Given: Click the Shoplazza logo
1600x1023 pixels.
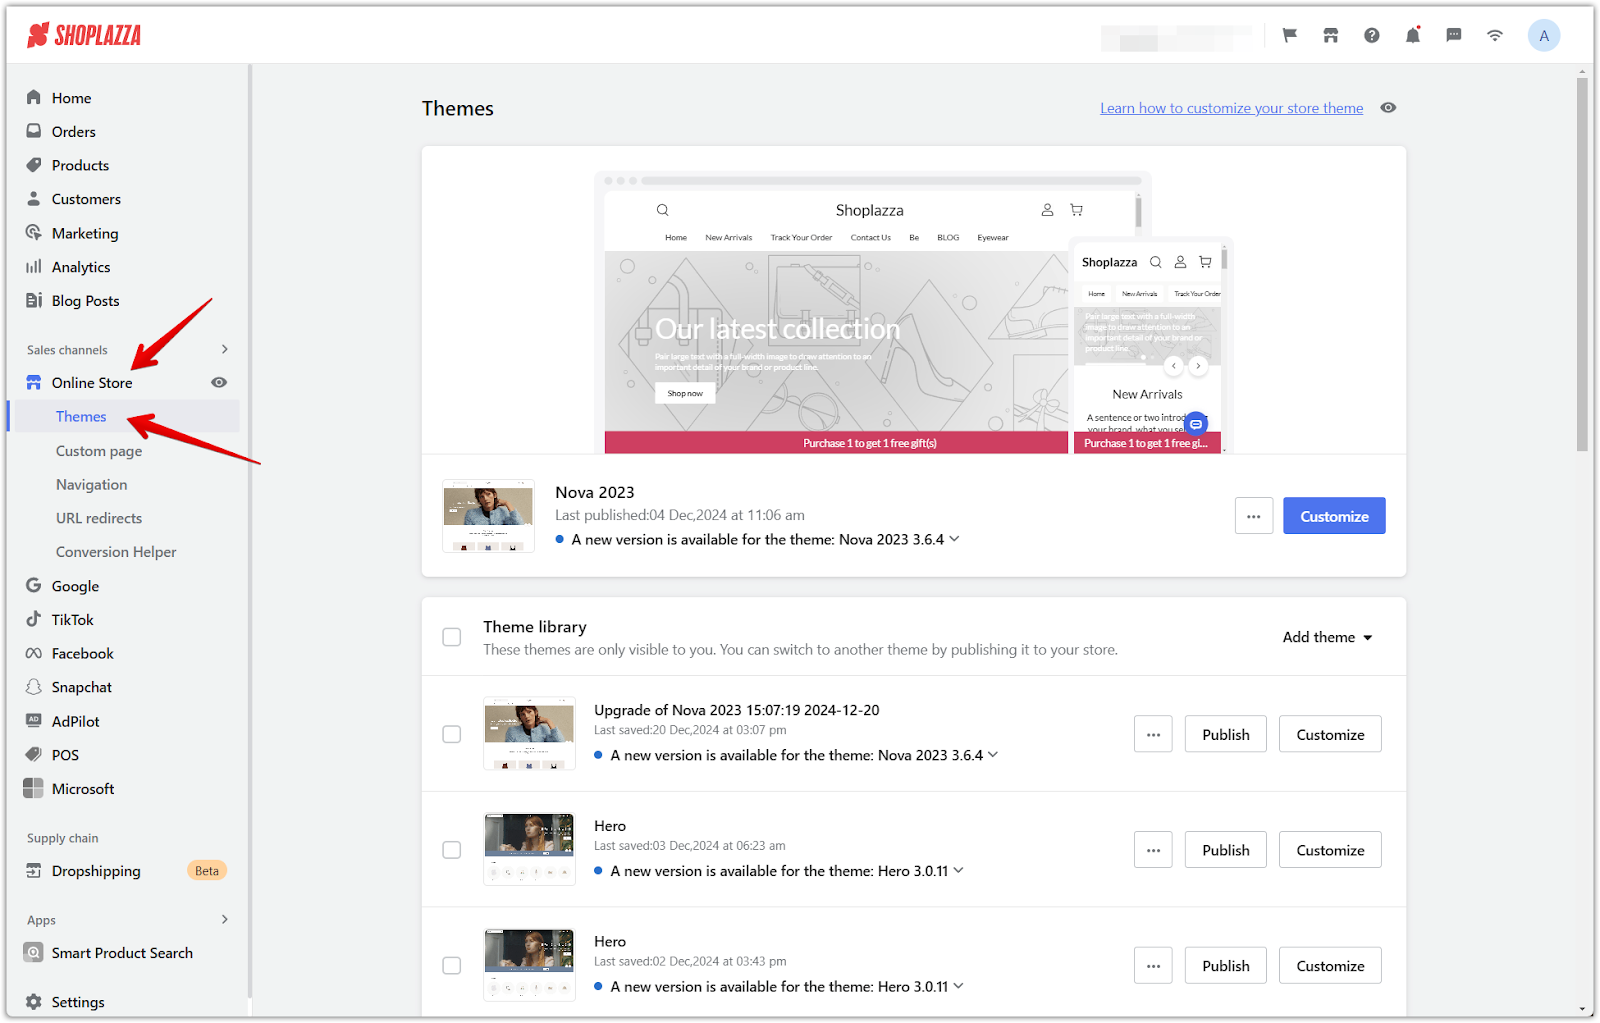Looking at the screenshot, I should 84,35.
